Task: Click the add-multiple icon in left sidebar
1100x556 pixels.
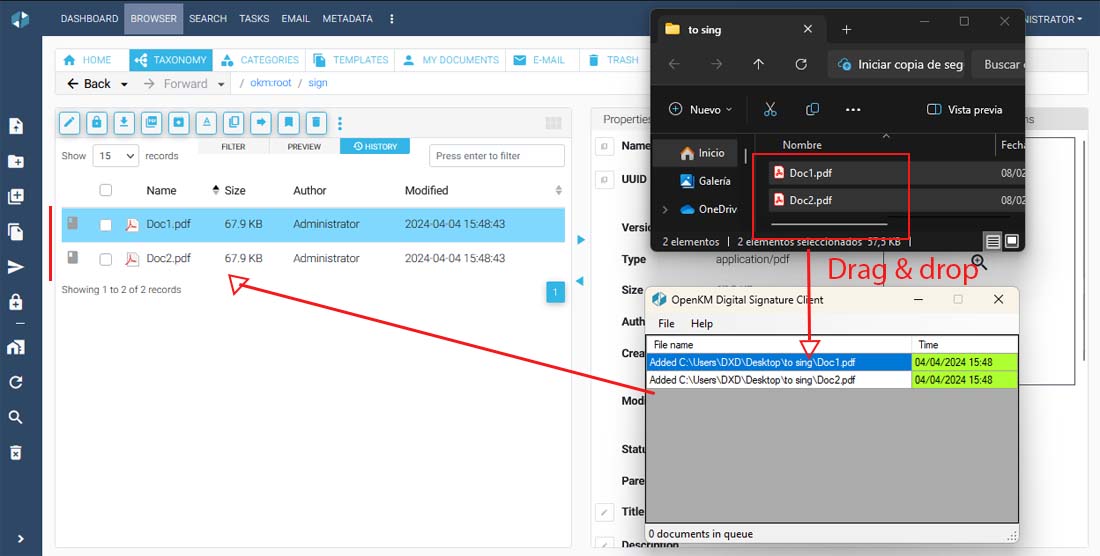Action: [15, 196]
